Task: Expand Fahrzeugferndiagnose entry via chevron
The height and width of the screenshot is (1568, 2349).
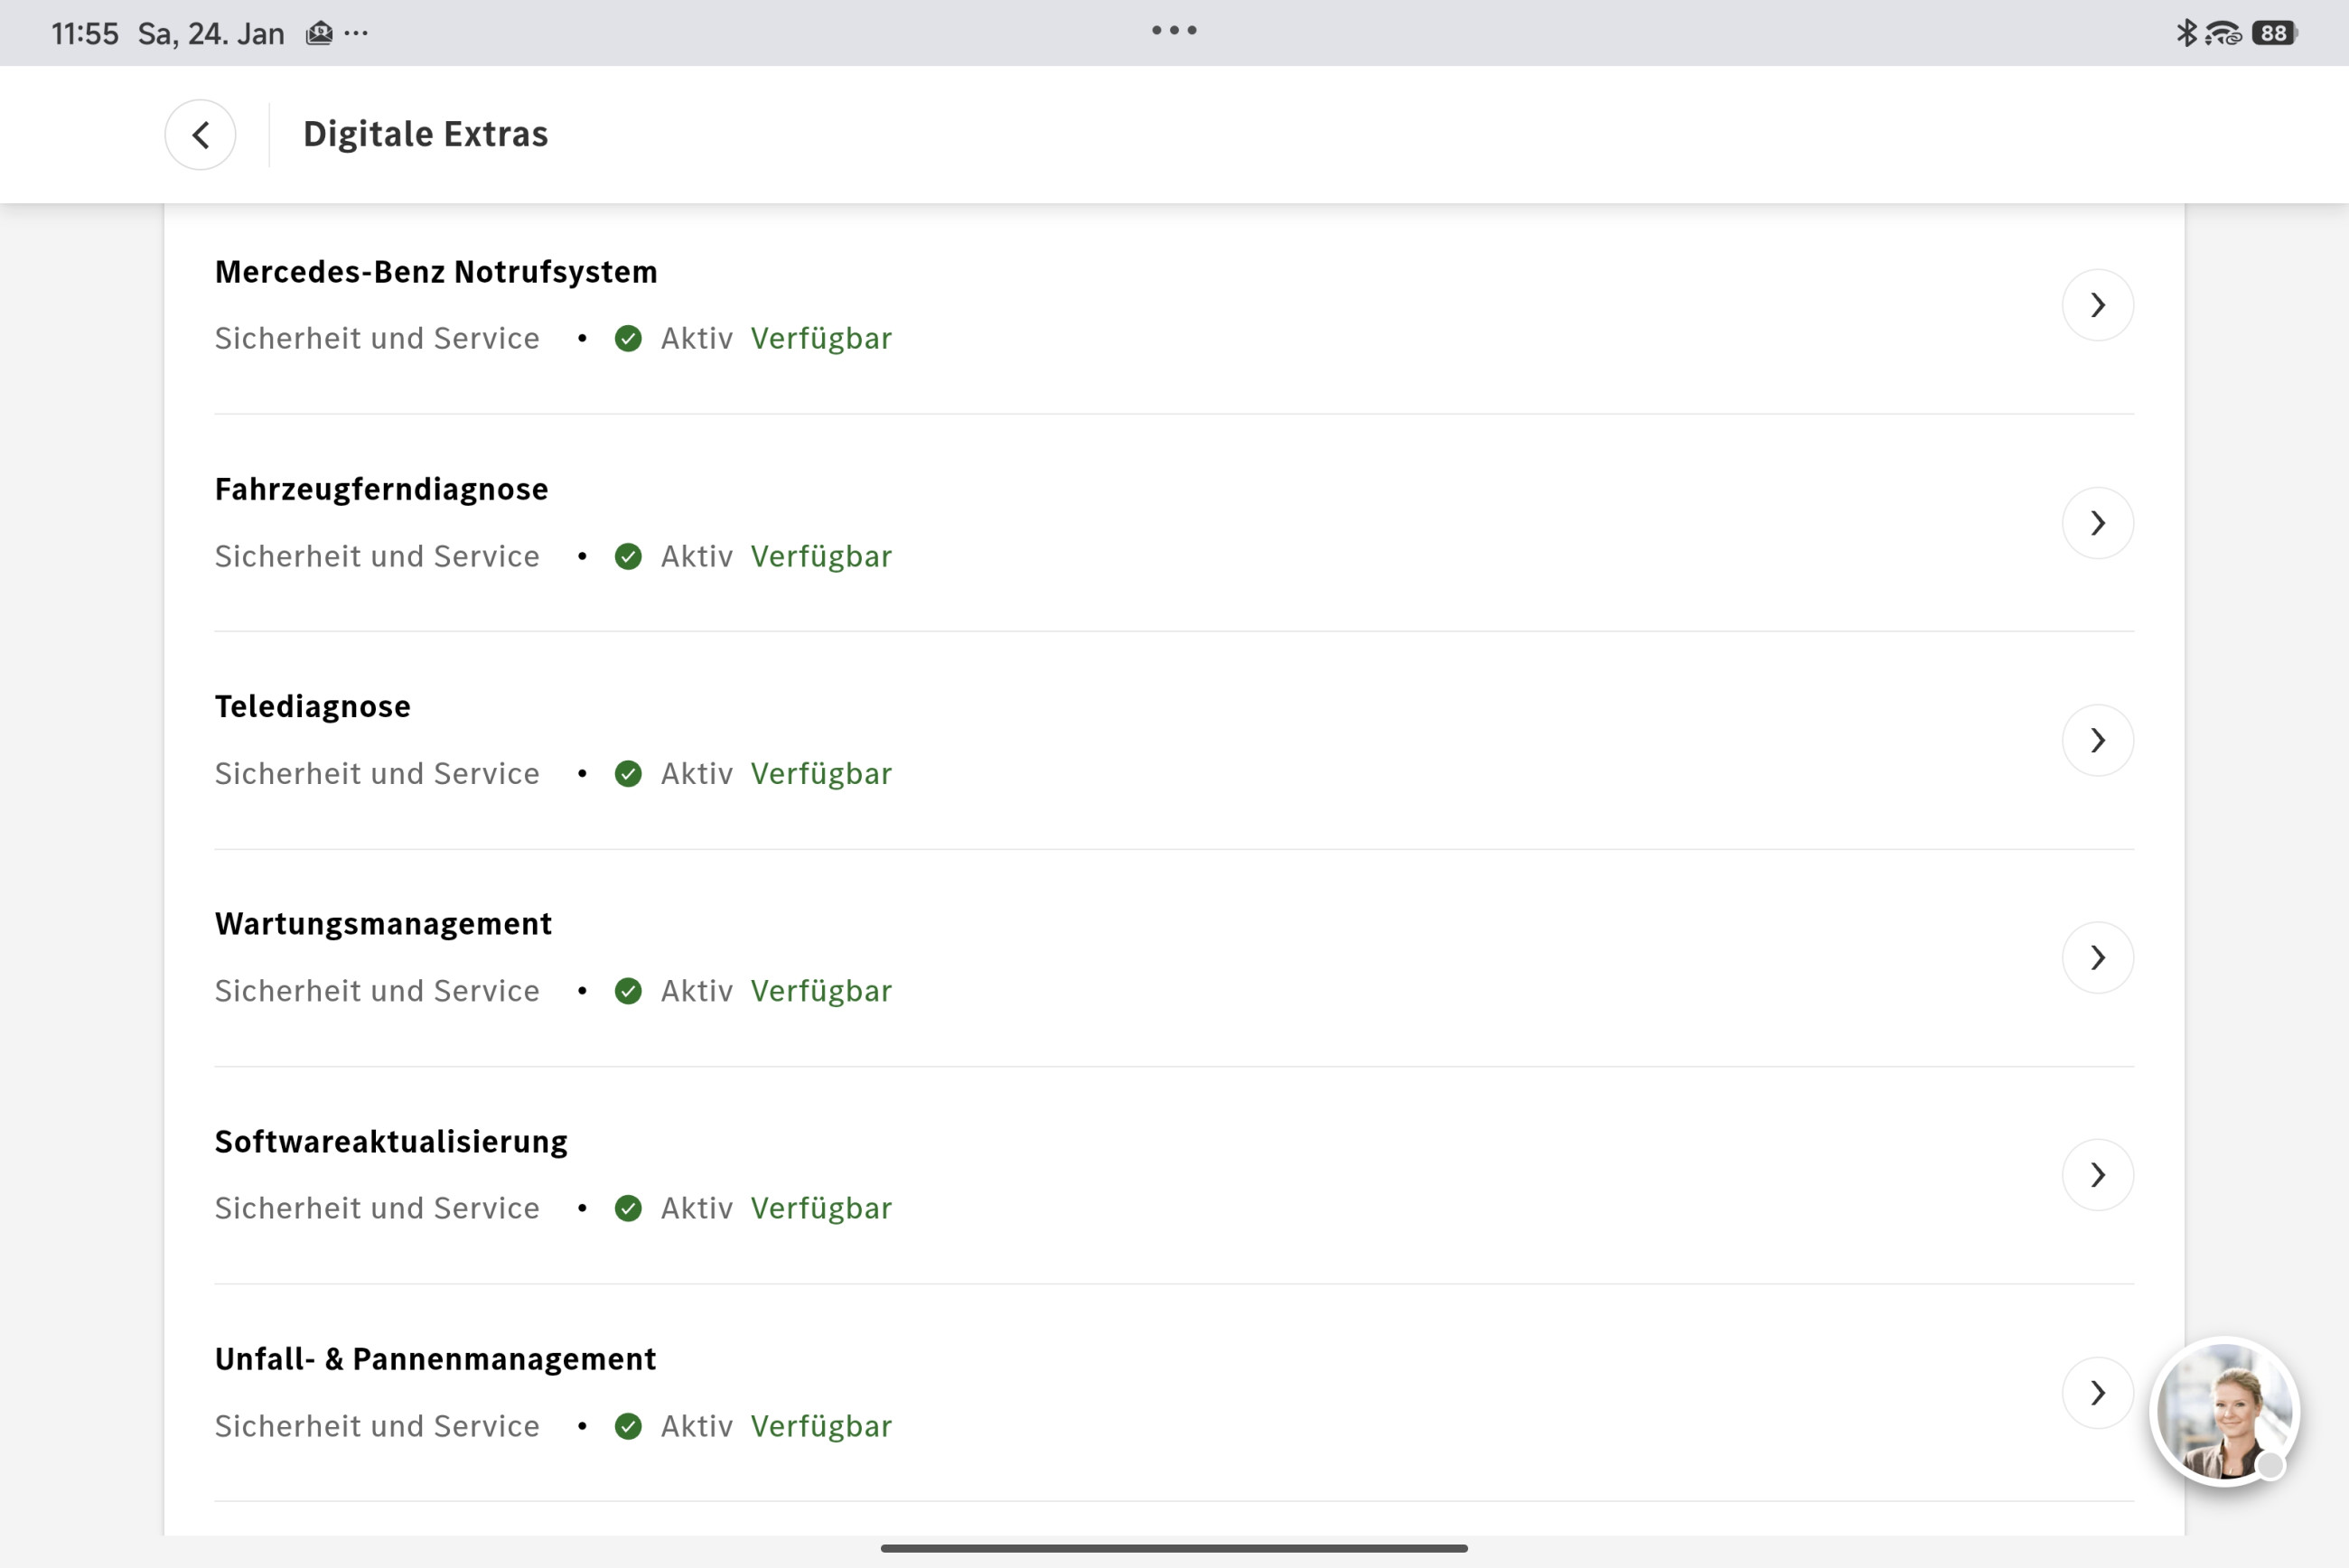Action: (2097, 523)
